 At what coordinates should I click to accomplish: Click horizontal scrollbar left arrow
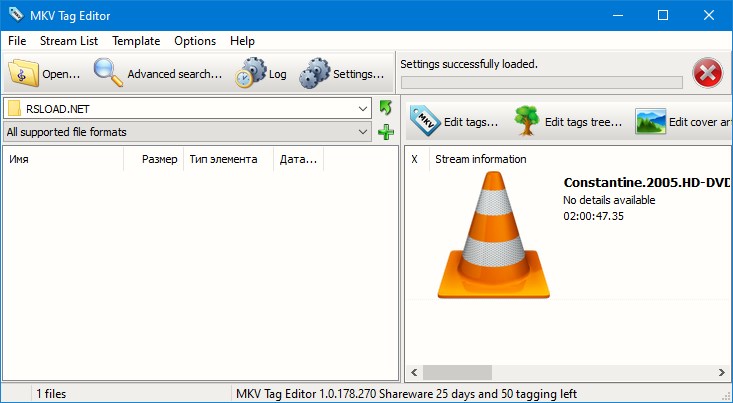click(414, 373)
